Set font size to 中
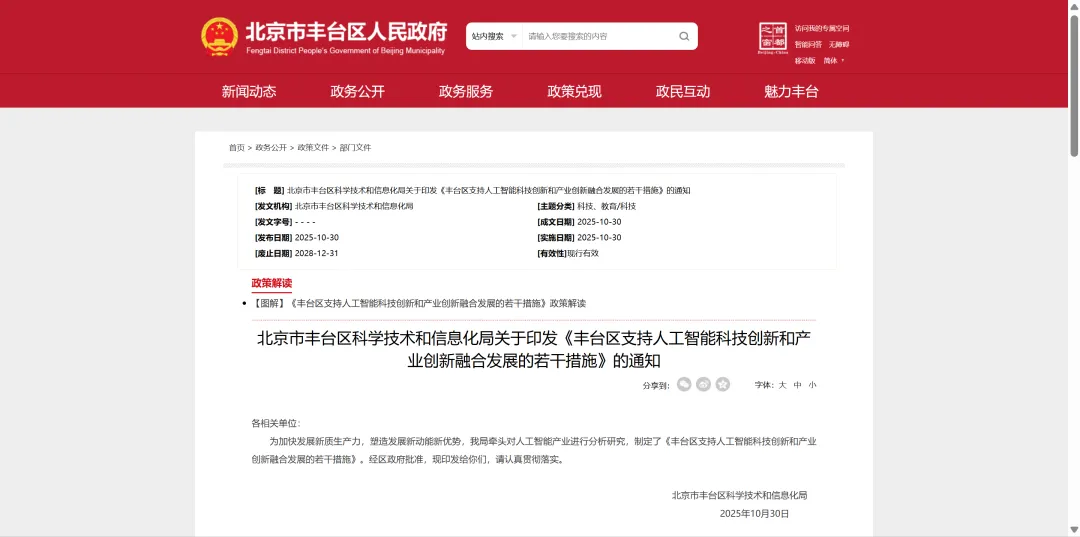Image resolution: width=1080 pixels, height=537 pixels. pyautogui.click(x=798, y=385)
